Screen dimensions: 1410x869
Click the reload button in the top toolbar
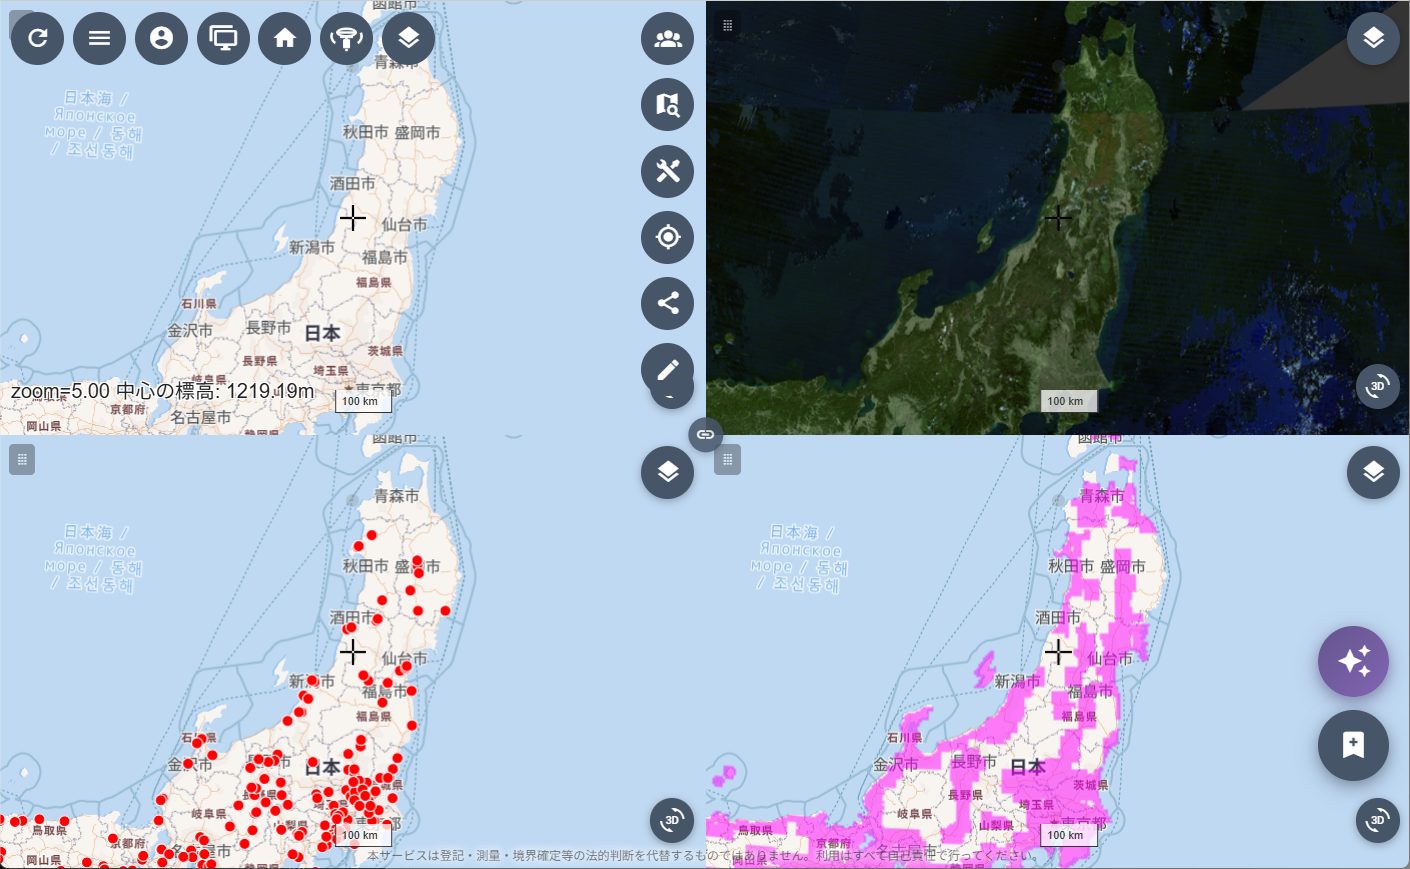point(37,38)
